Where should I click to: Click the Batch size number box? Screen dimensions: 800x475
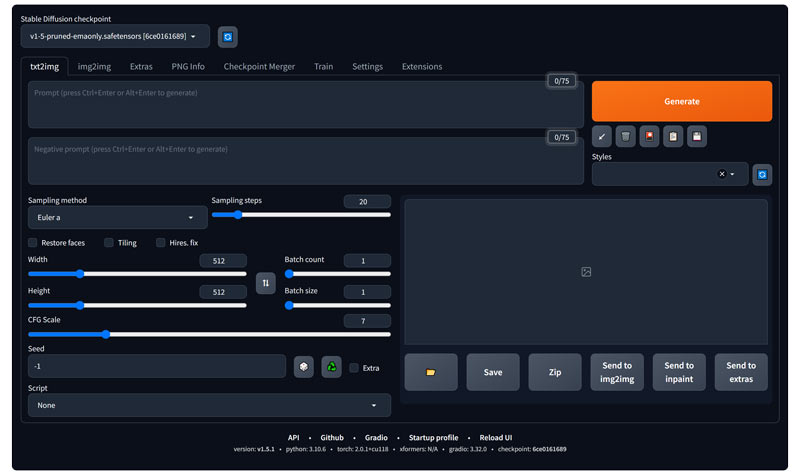click(x=367, y=292)
